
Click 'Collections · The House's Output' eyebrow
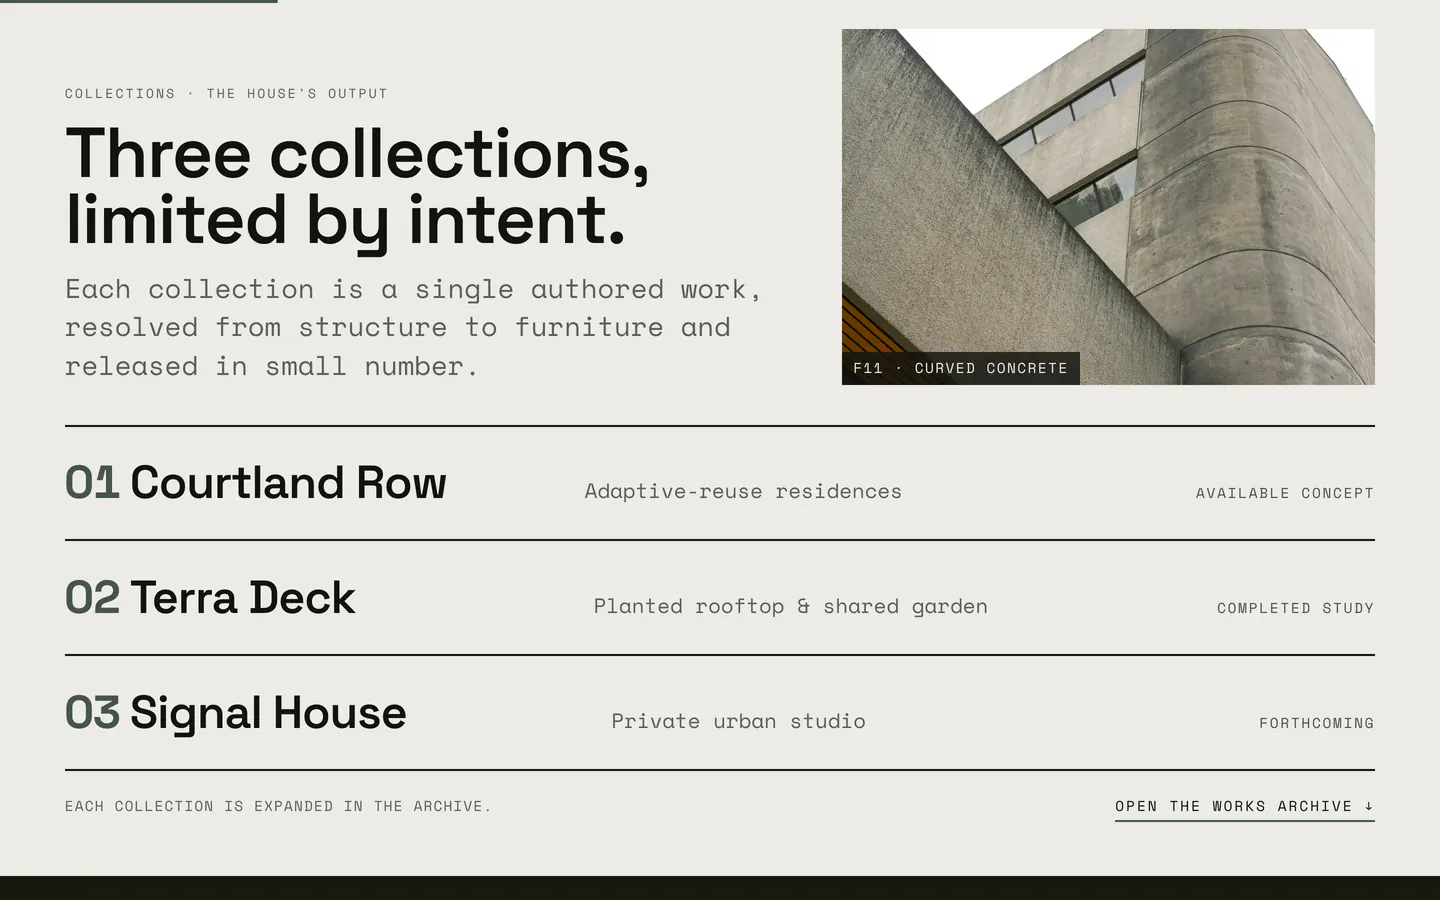click(226, 94)
